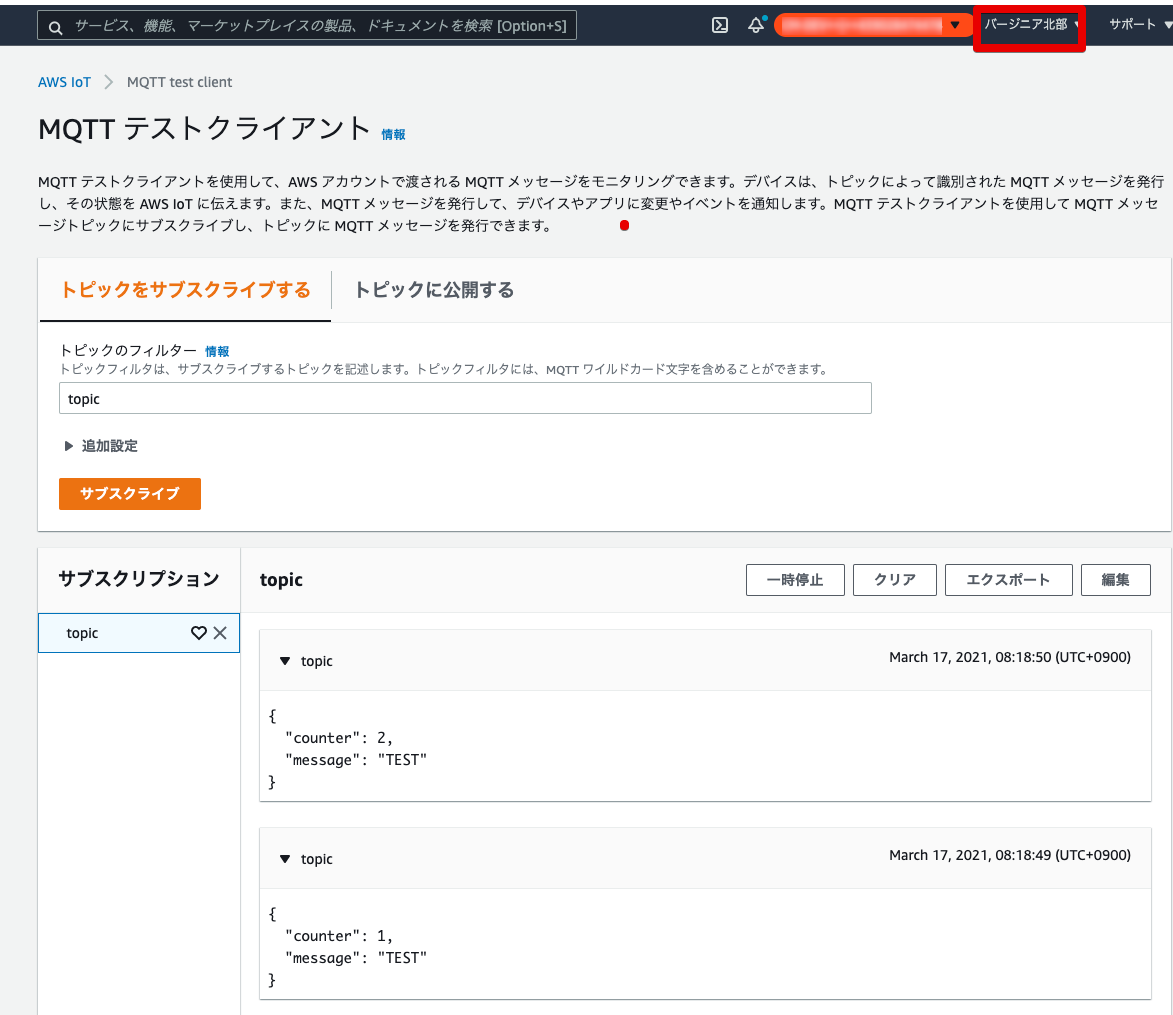1173x1015 pixels.
Task: Pause messages with the 一時停止 button
Action: [x=794, y=580]
